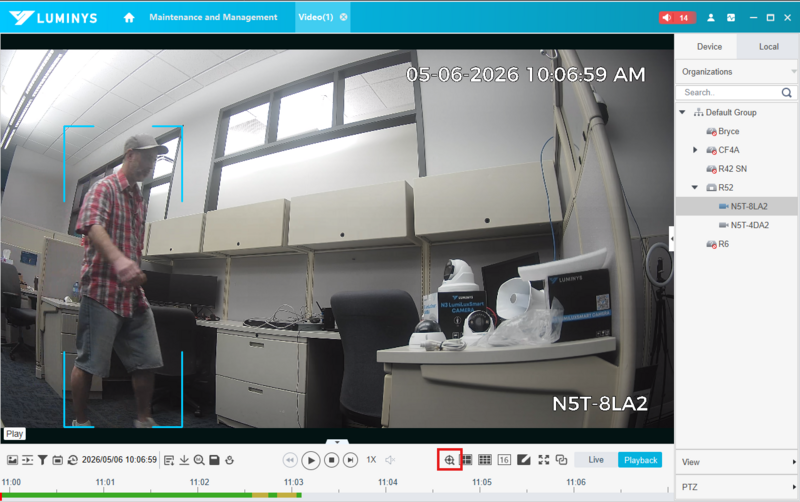Select the CF4A device label
Screen dimensions: 800x502
729,150
